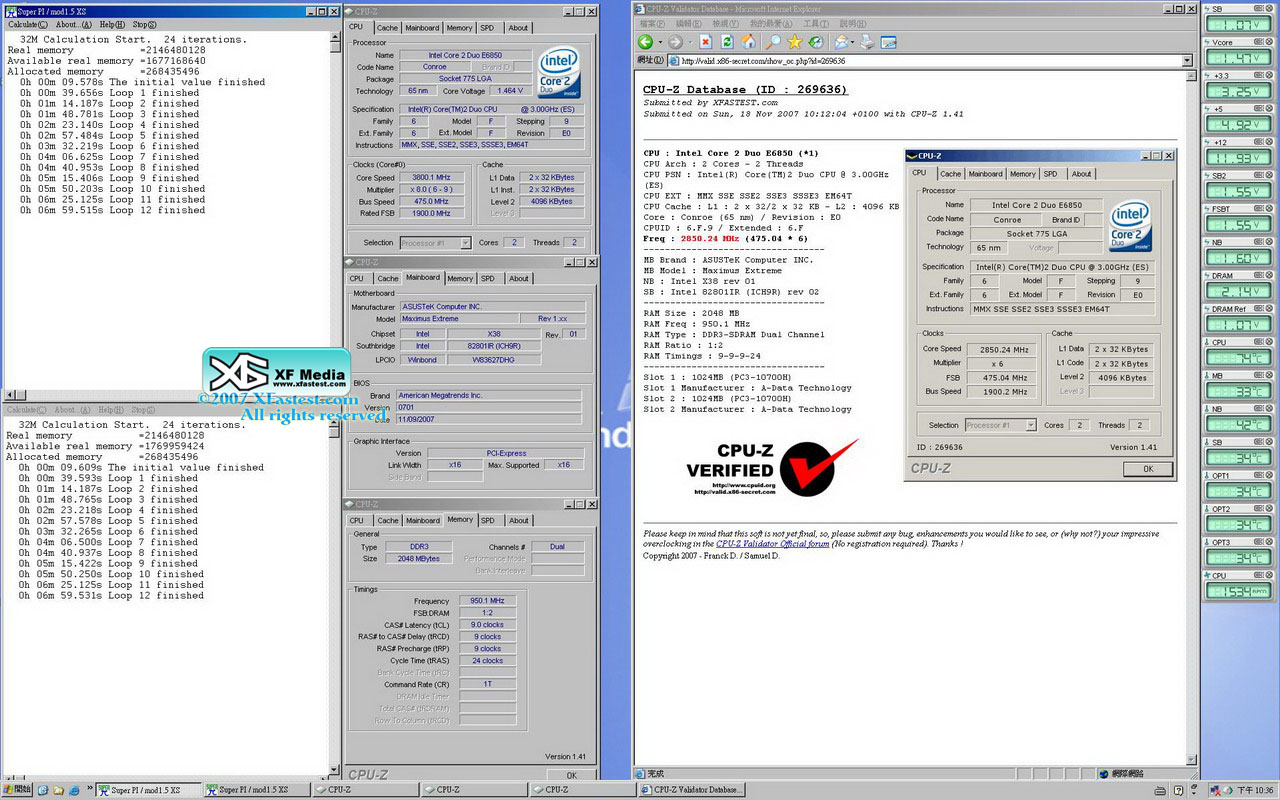Switch to About tab in bottom CPU-Z

pos(519,520)
